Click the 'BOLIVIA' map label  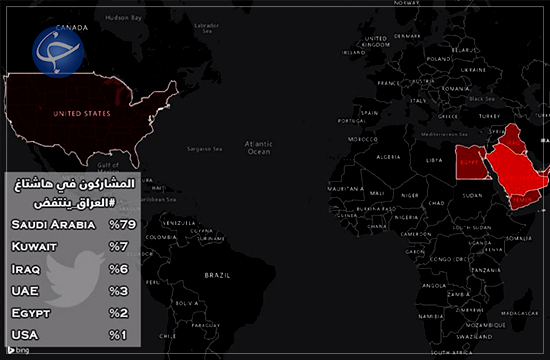click(187, 303)
